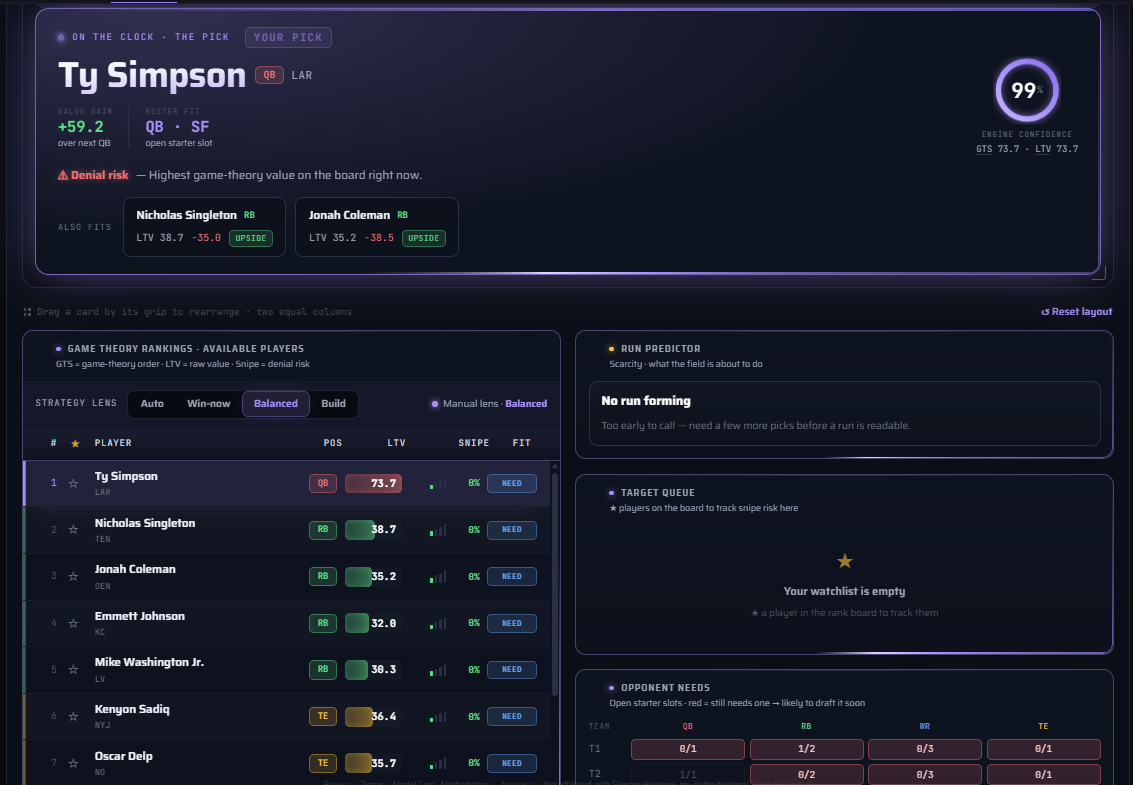Click T1 RB 1/2 needs cell
Viewport: 1133px width, 785px height.
(x=806, y=749)
